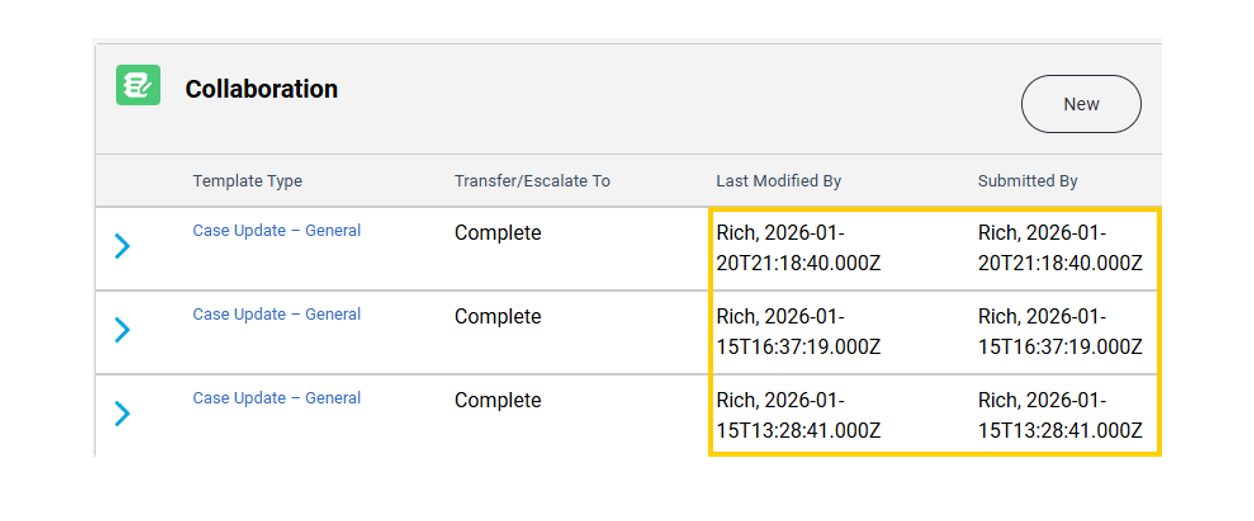Open the third Case Update – General link
This screenshot has height=521, width=1254.
pos(276,398)
